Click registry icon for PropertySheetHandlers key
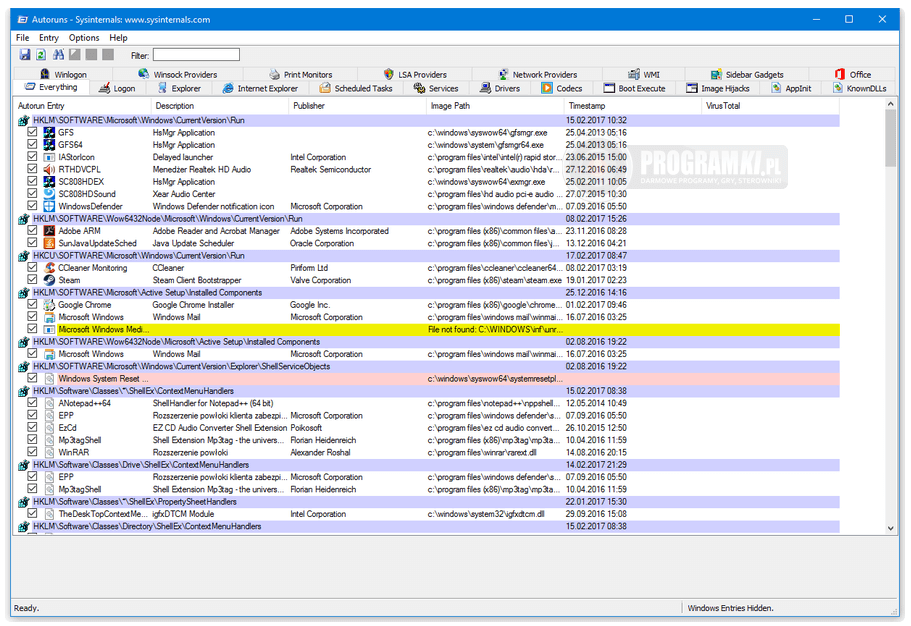Image resolution: width=911 pixels, height=626 pixels. pos(24,502)
